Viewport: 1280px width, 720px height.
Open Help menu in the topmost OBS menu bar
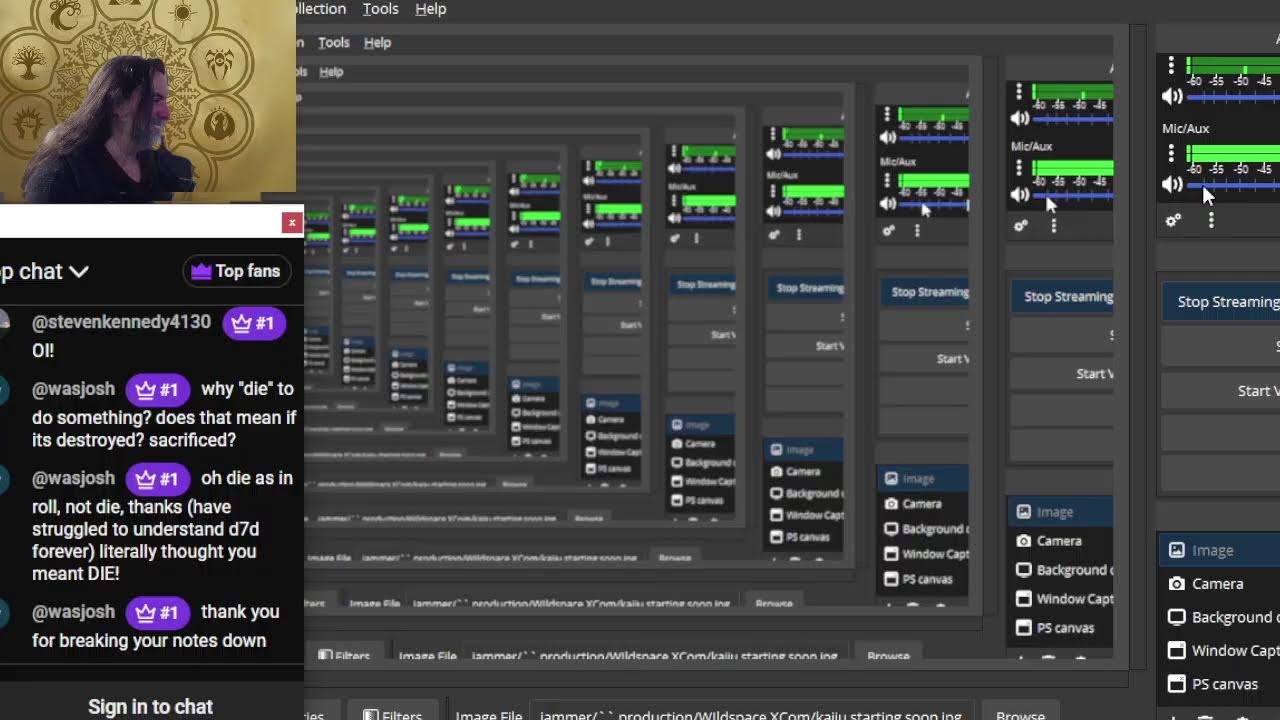[x=431, y=9]
